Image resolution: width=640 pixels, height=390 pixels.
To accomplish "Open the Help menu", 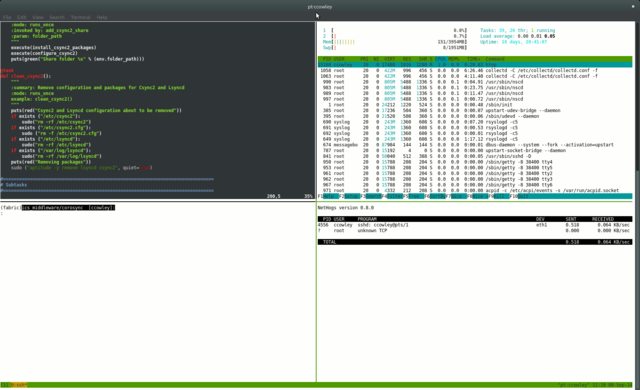I will click(102, 17).
